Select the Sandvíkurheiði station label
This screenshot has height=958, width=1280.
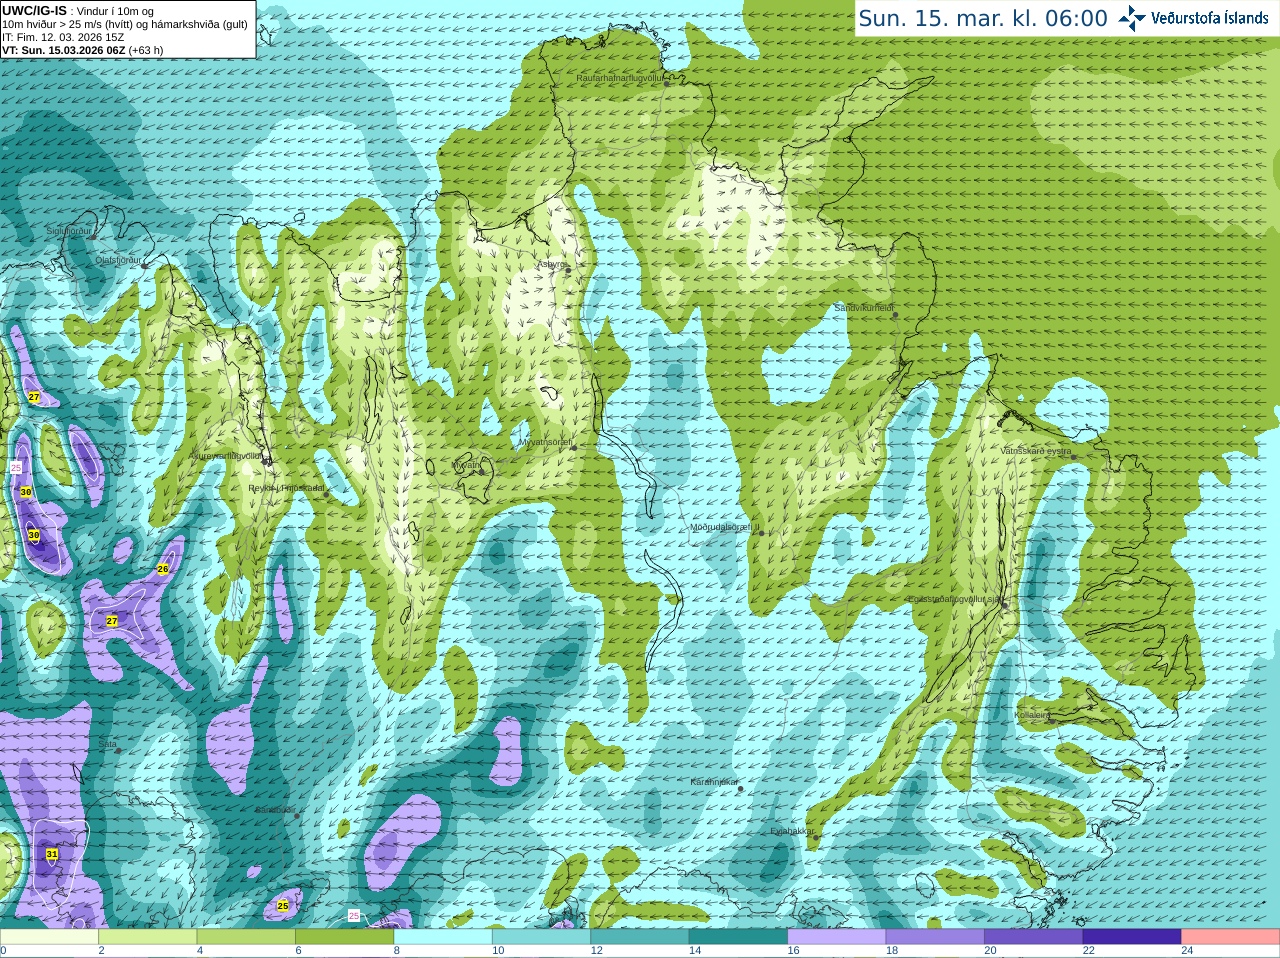[x=864, y=308]
